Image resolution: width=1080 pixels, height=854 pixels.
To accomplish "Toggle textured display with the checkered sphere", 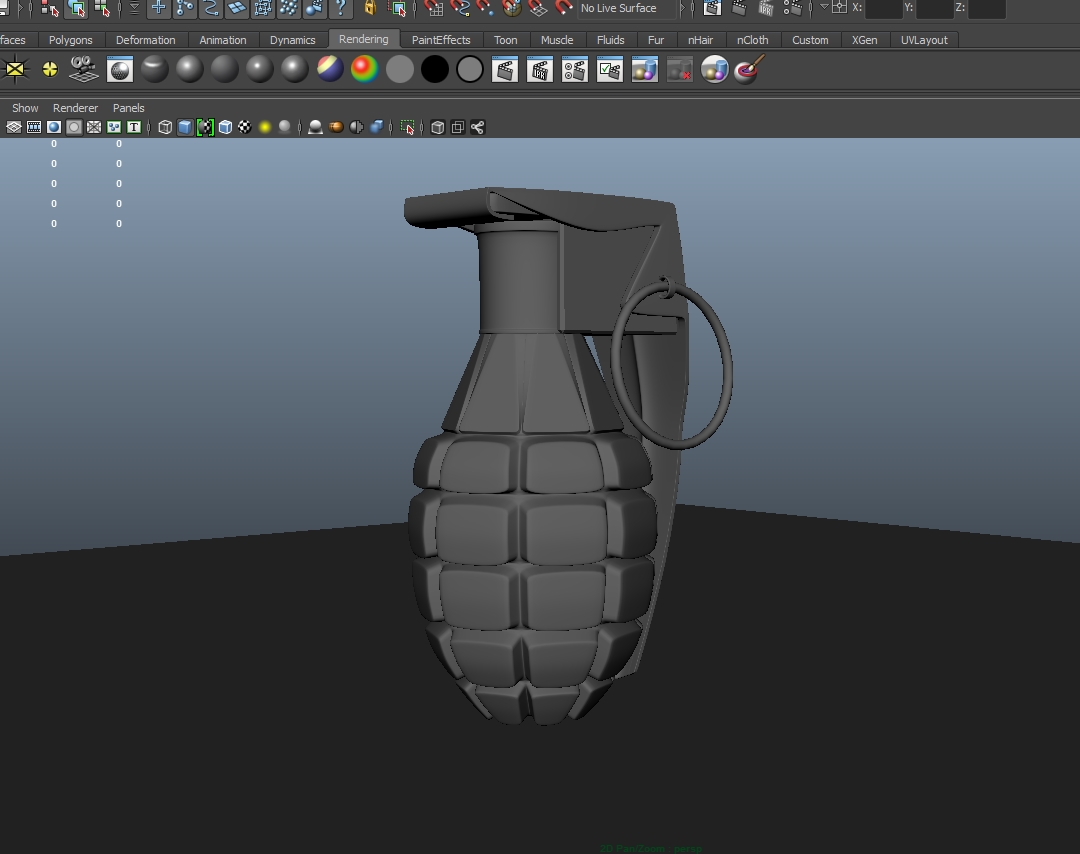I will point(245,127).
